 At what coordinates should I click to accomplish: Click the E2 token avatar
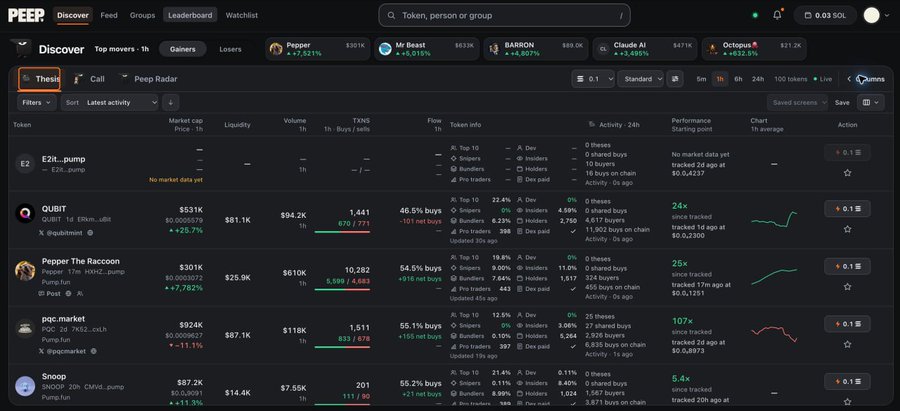[25, 164]
